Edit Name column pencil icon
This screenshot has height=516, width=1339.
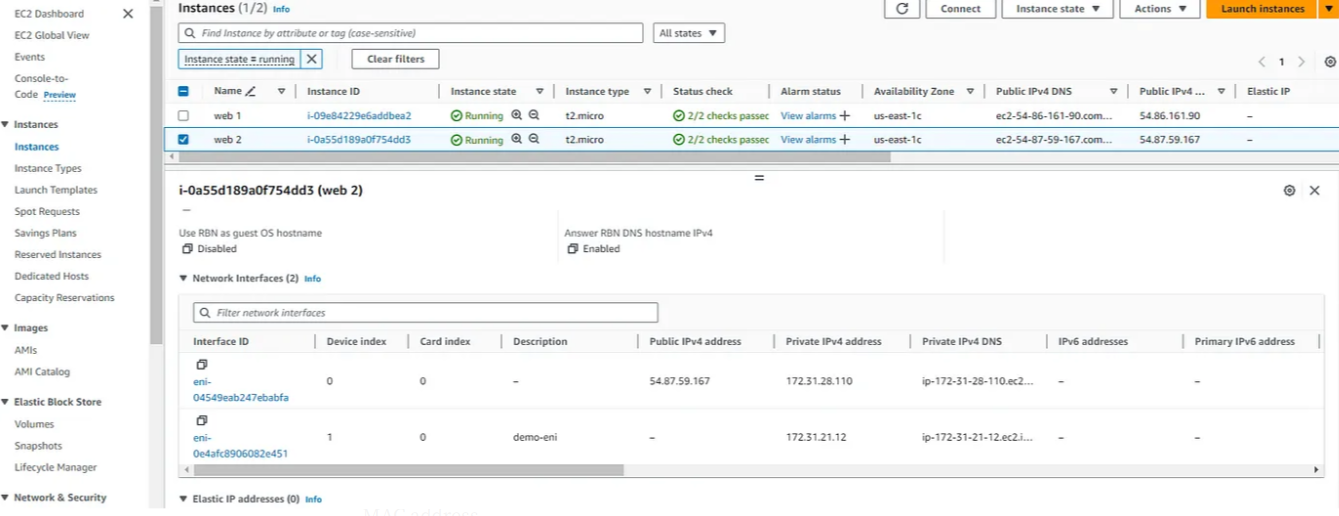click(250, 91)
